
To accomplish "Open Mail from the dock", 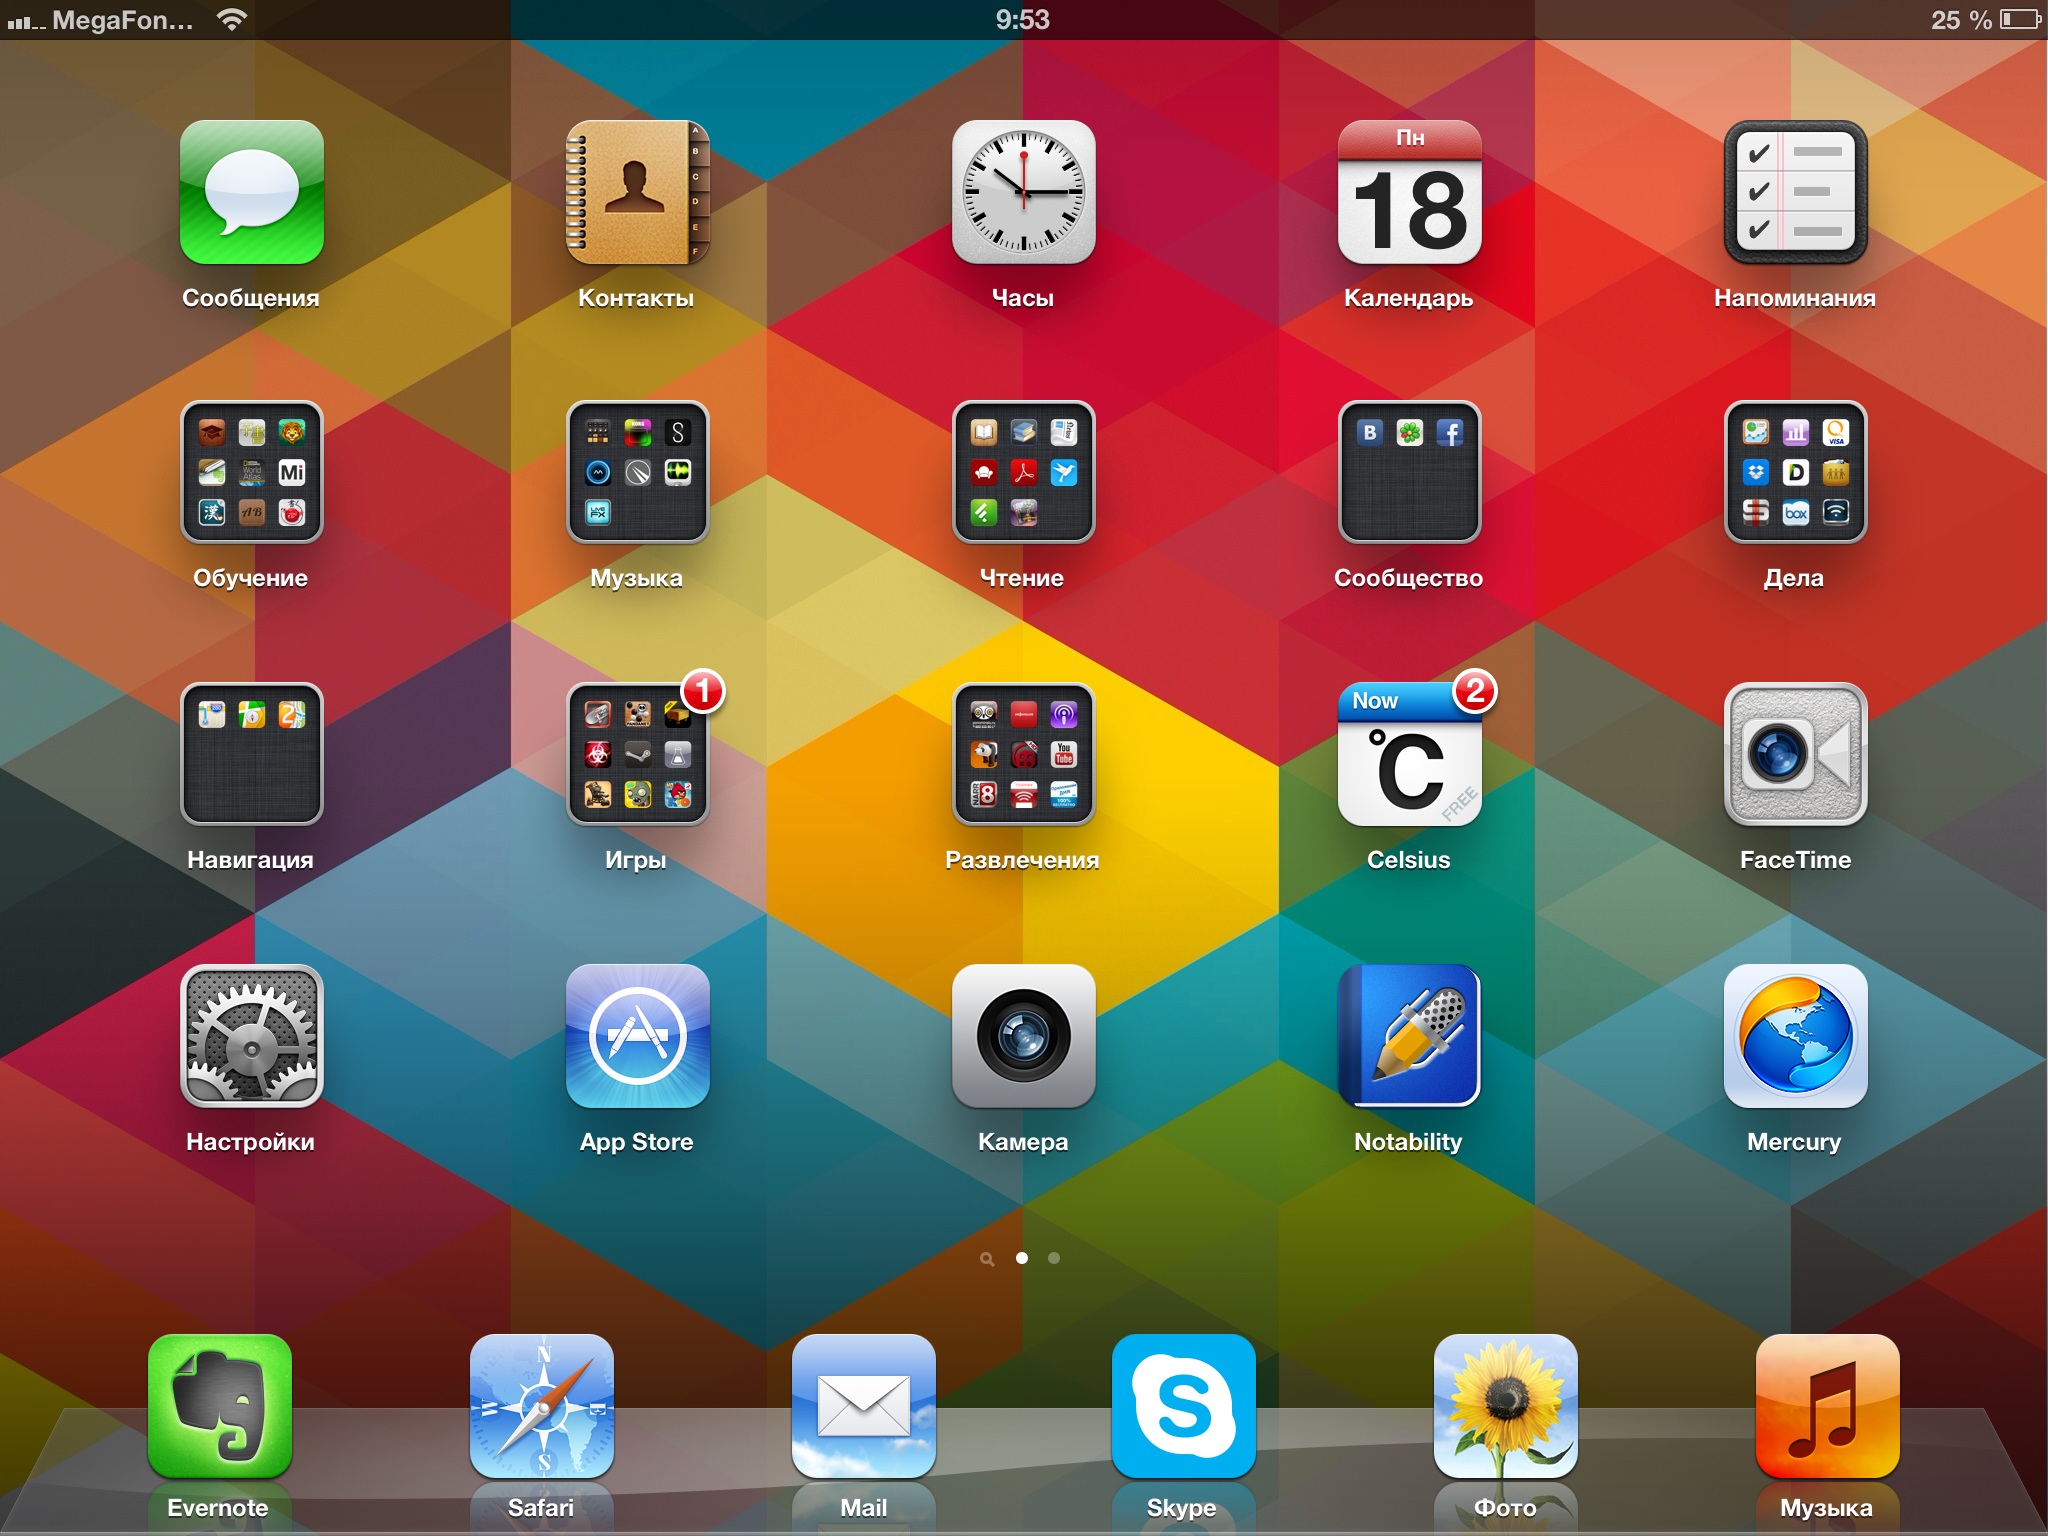I will pyautogui.click(x=864, y=1406).
